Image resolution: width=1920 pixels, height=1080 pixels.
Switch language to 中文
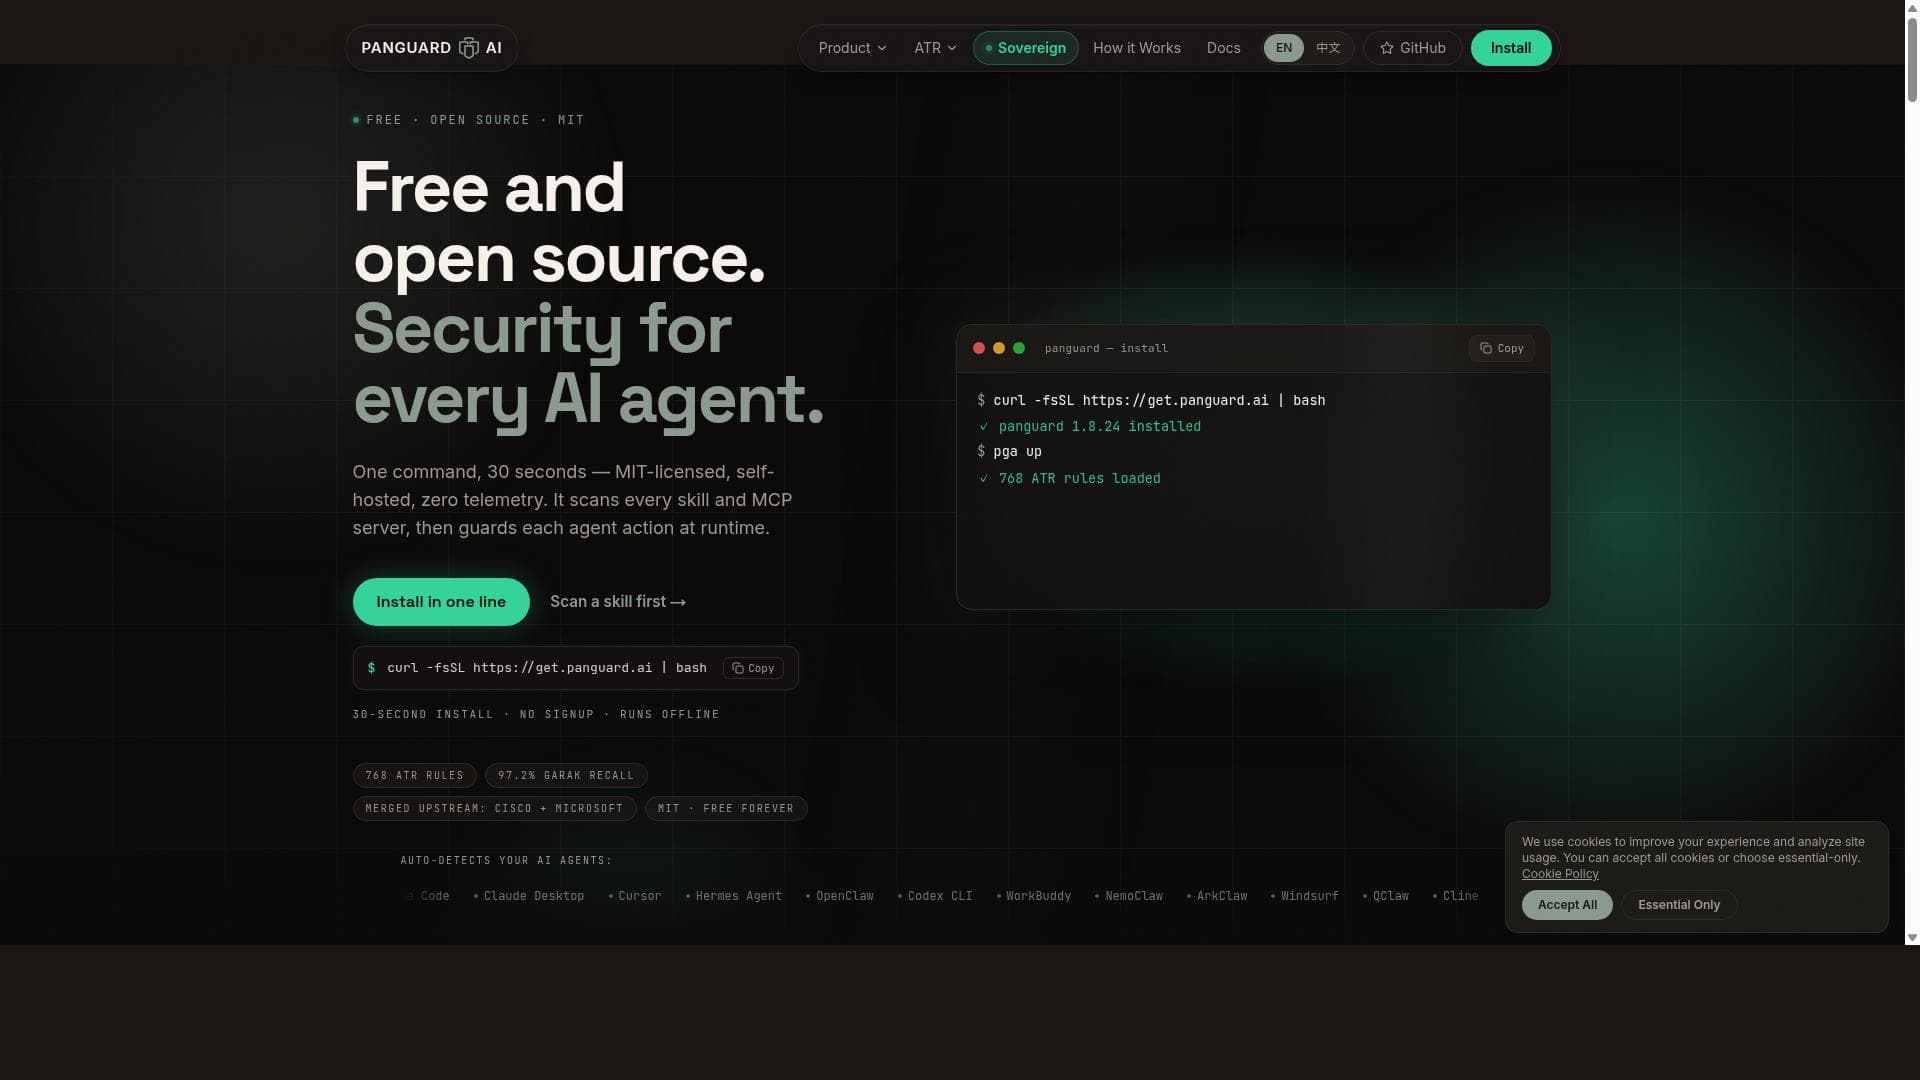[1328, 48]
